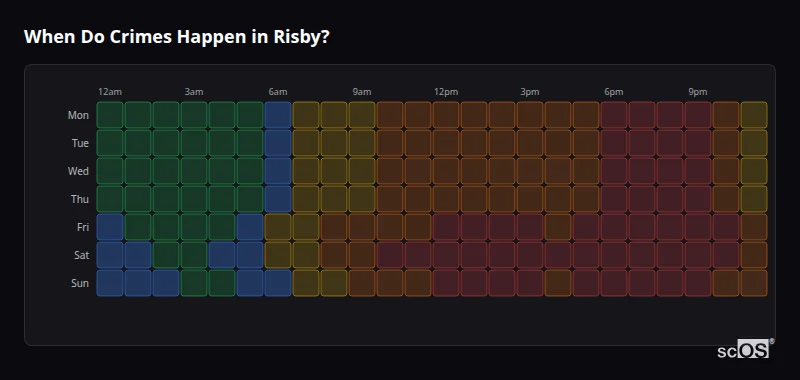The width and height of the screenshot is (800, 380).
Task: Click the 3pm column label
Action: click(x=530, y=92)
